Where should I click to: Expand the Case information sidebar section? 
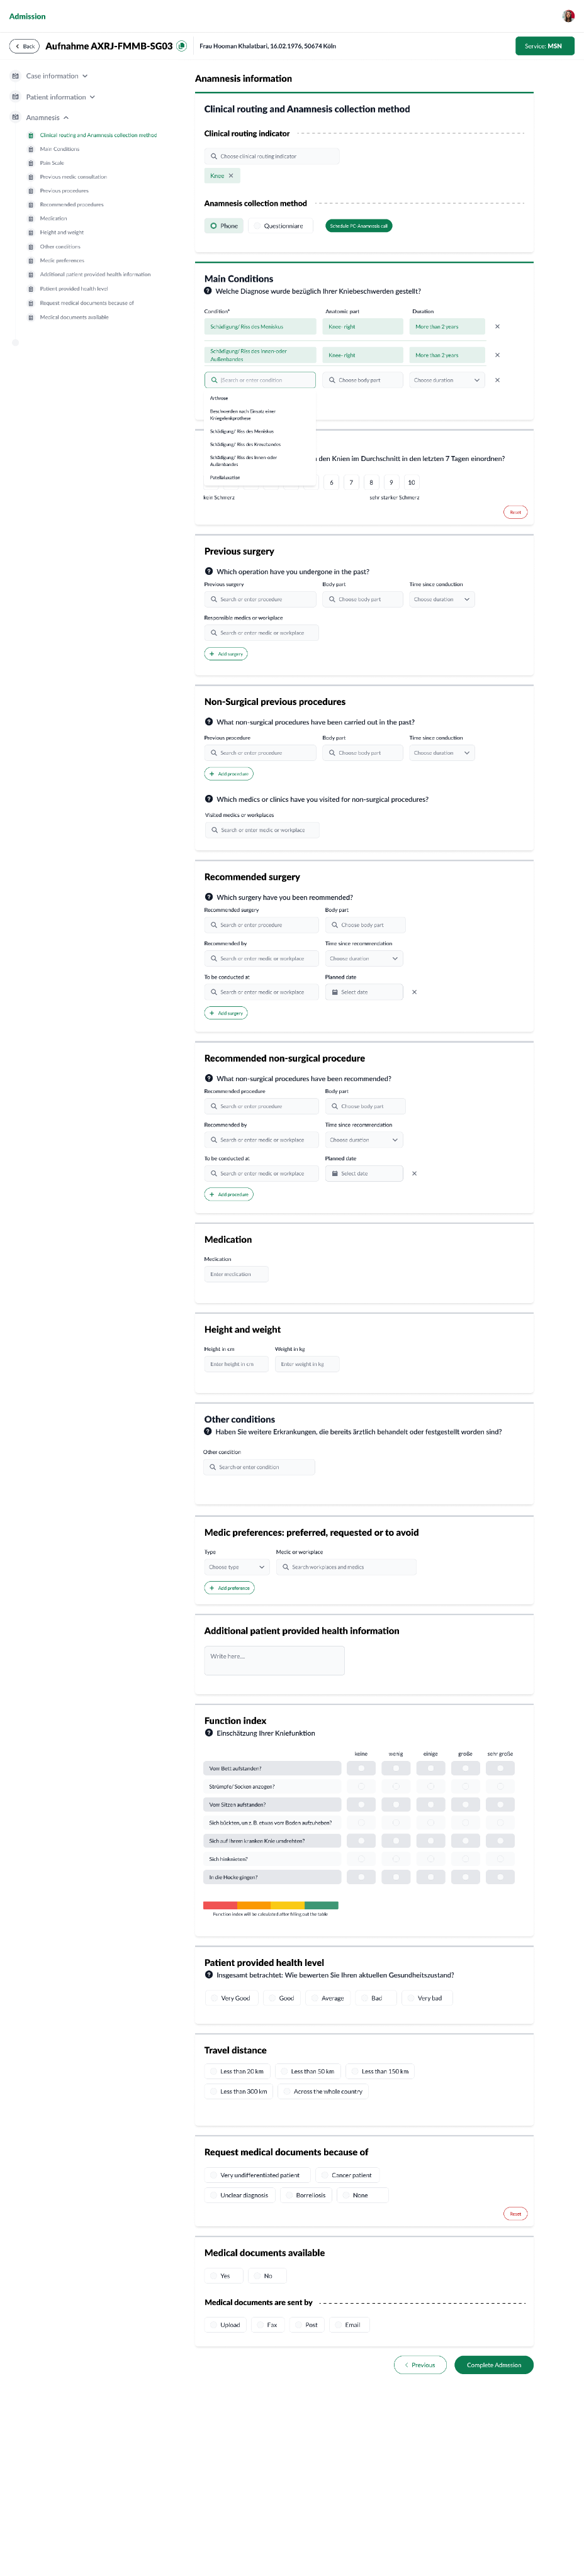coord(56,76)
